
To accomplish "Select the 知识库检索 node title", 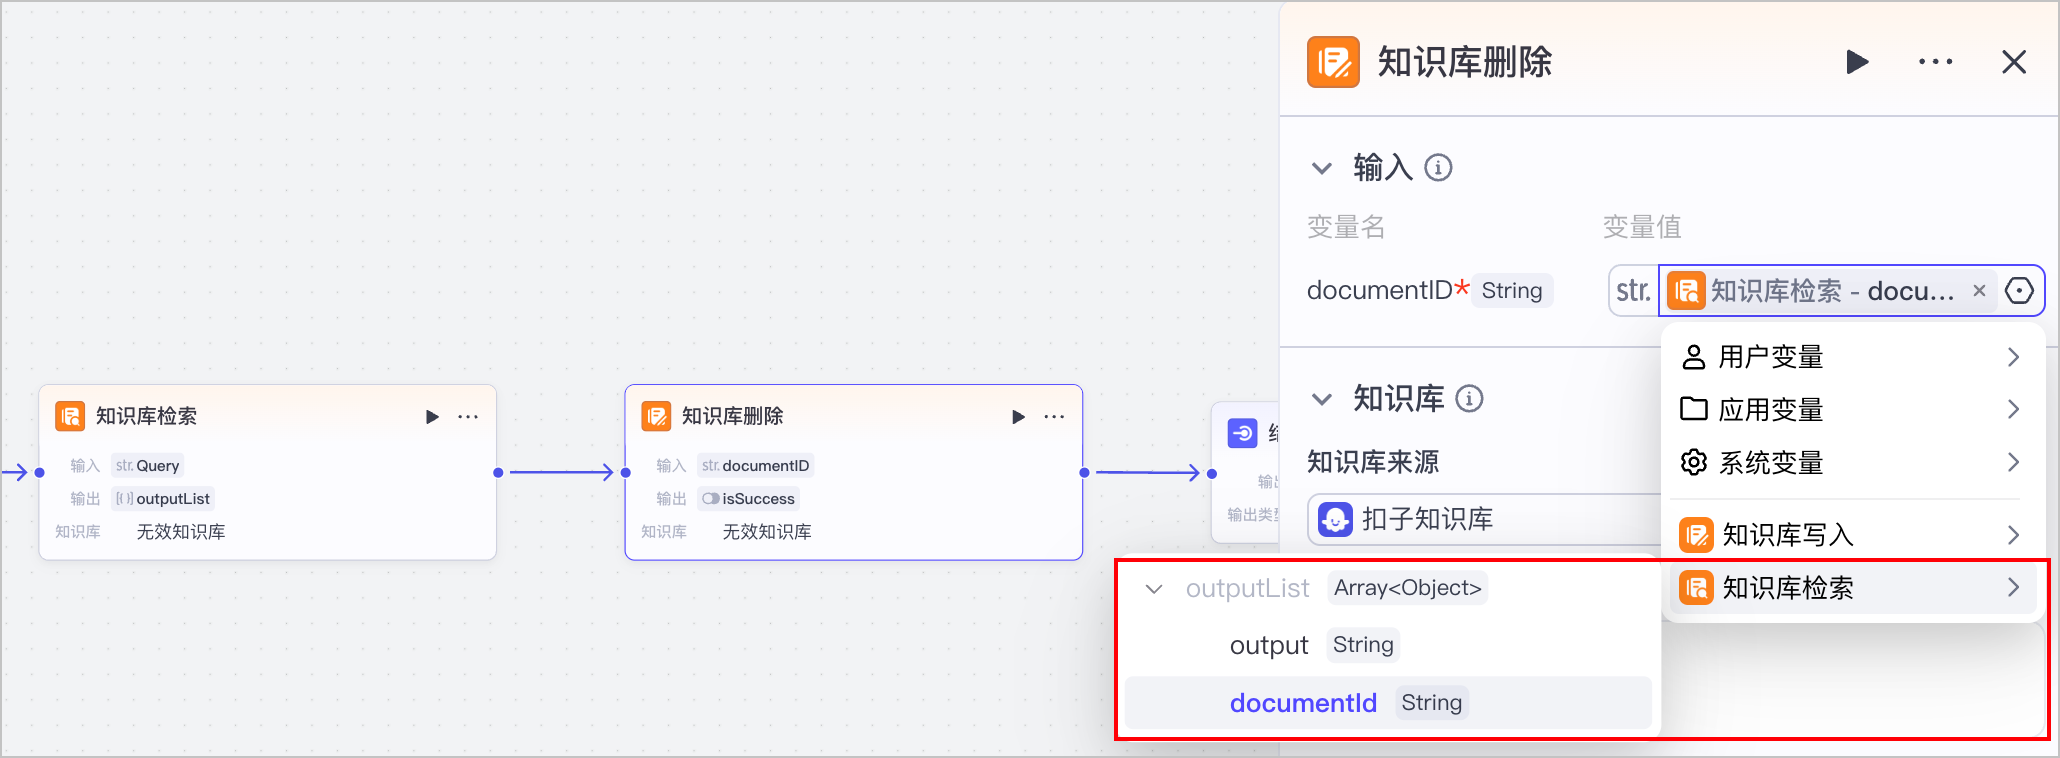I will [x=146, y=416].
